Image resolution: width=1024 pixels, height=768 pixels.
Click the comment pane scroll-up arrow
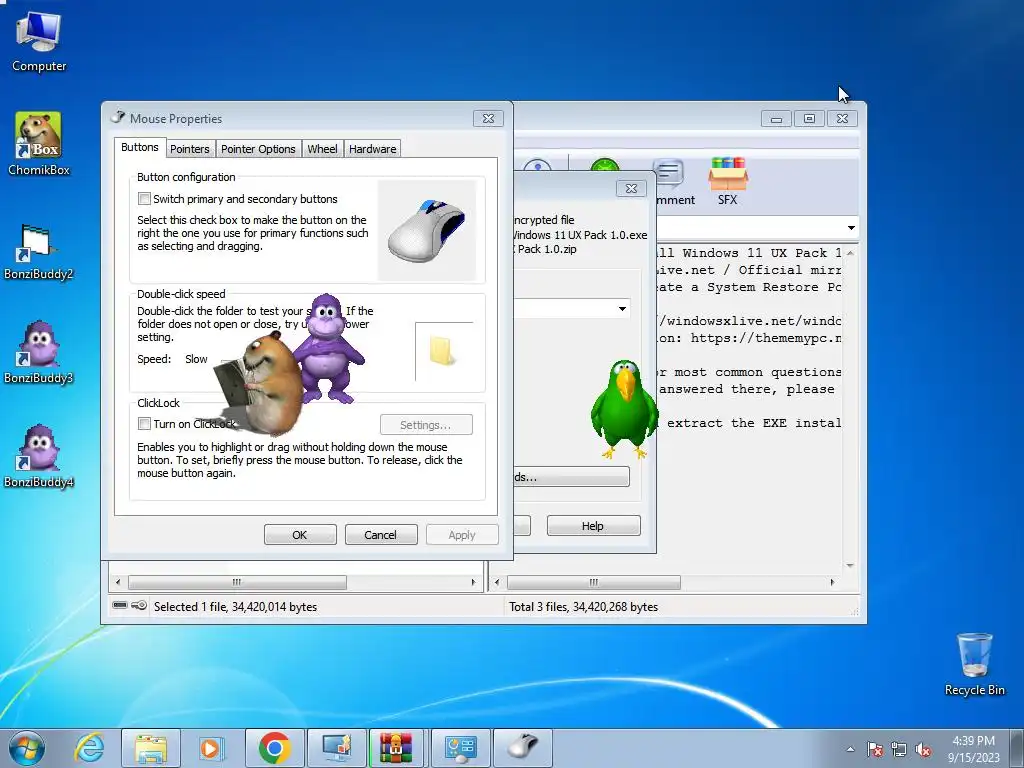pyautogui.click(x=850, y=252)
